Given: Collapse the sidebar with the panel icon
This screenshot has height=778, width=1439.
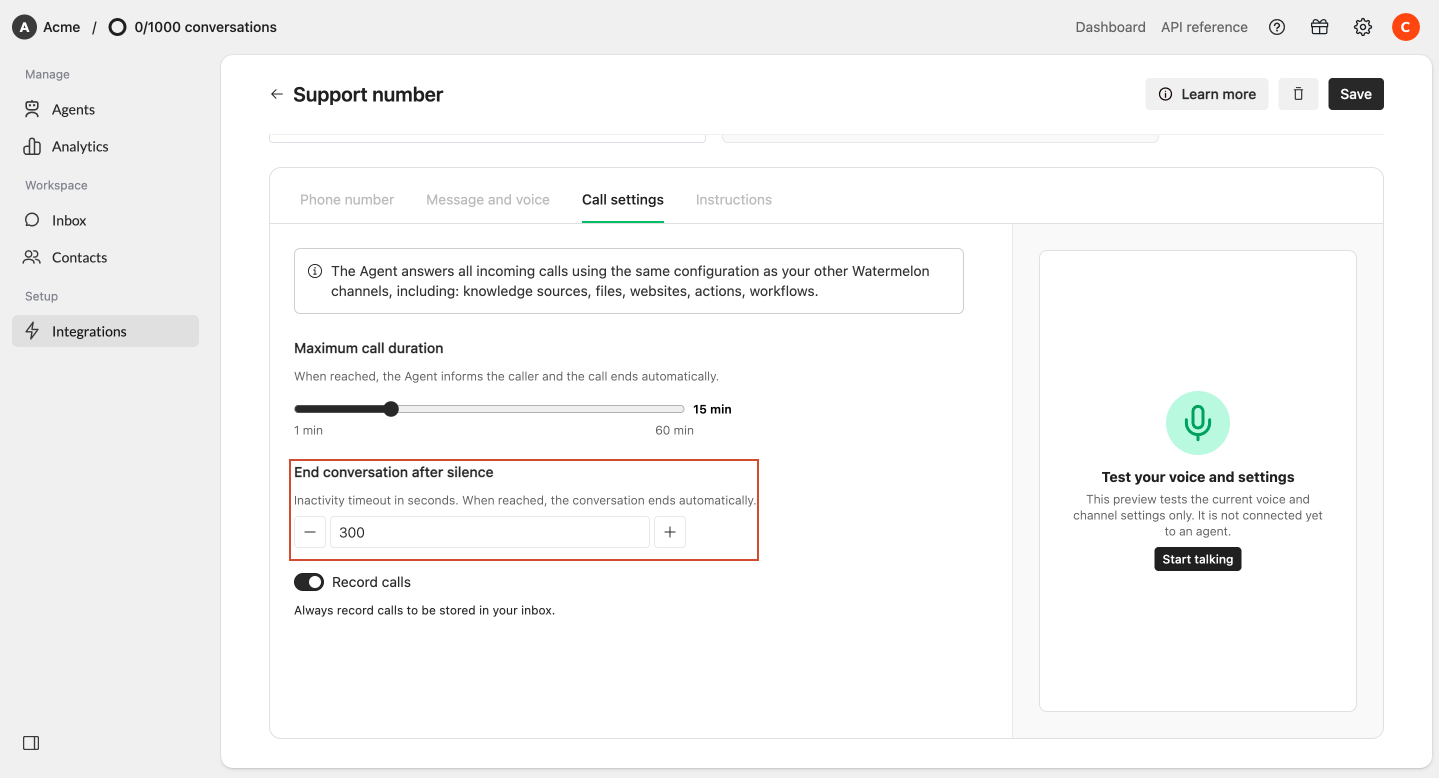Looking at the screenshot, I should click(x=31, y=743).
